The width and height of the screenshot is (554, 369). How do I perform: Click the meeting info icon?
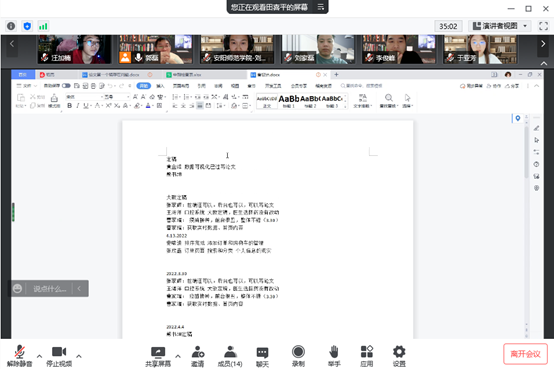pyautogui.click(x=11, y=26)
